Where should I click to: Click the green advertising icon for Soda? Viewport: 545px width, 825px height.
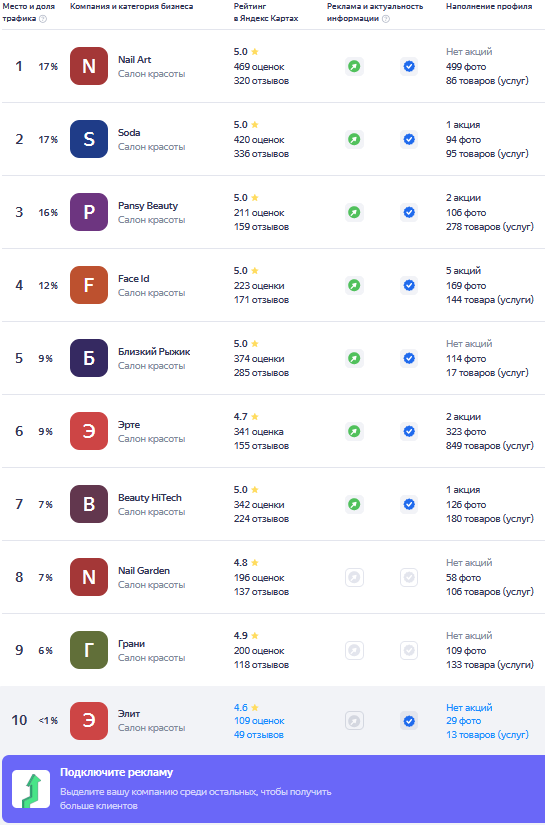tap(355, 139)
